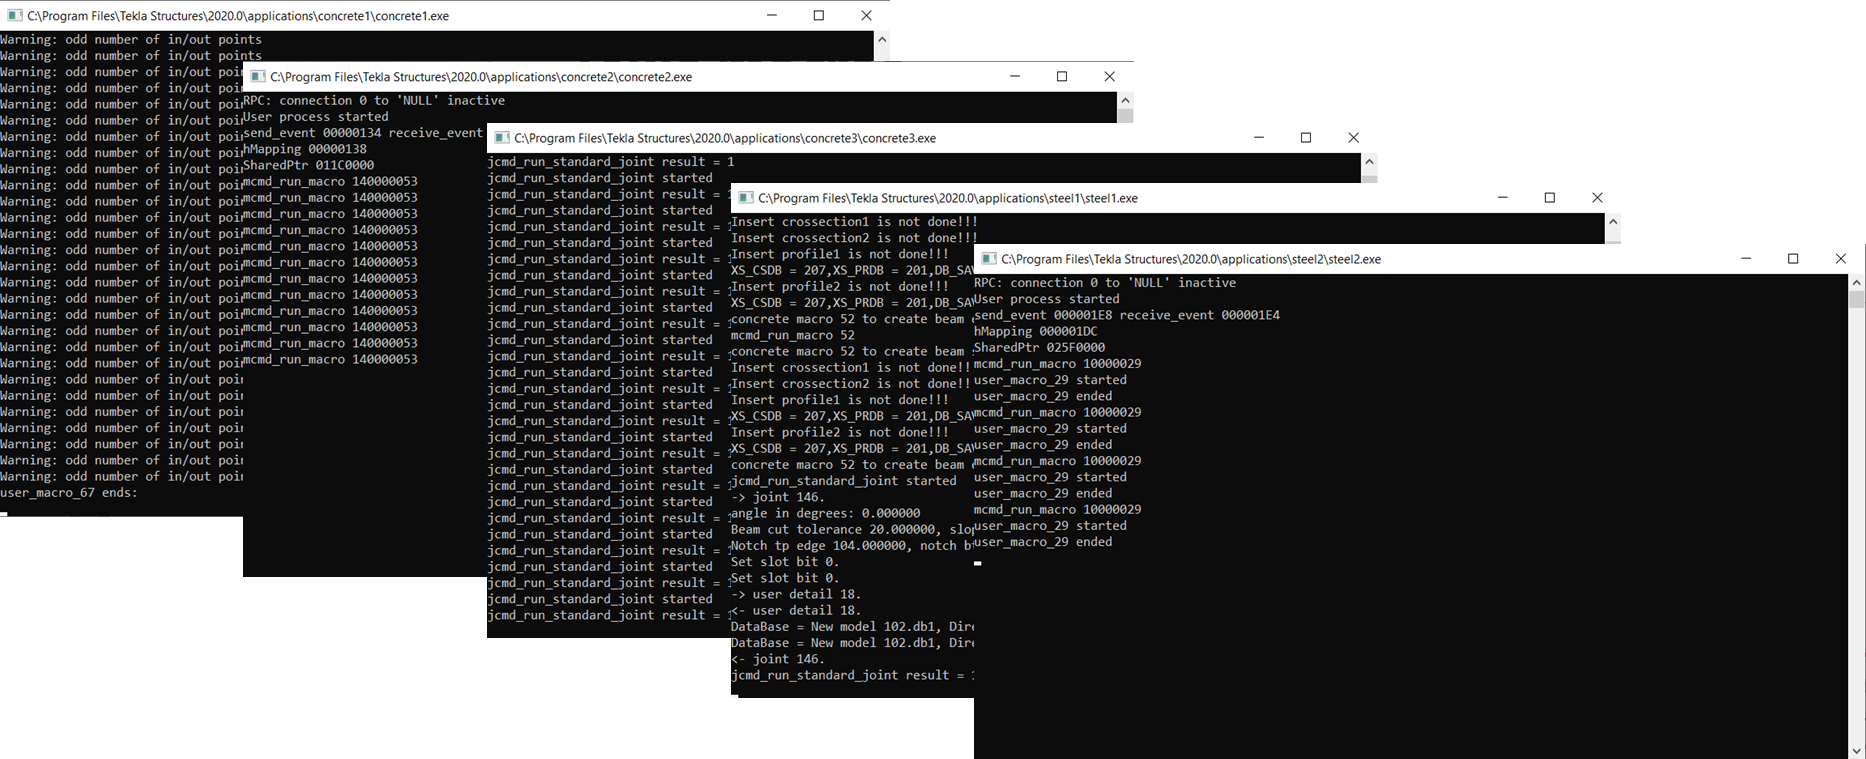The image size is (1866, 759).
Task: Maximize the concrete1.exe console window
Action: tap(819, 16)
